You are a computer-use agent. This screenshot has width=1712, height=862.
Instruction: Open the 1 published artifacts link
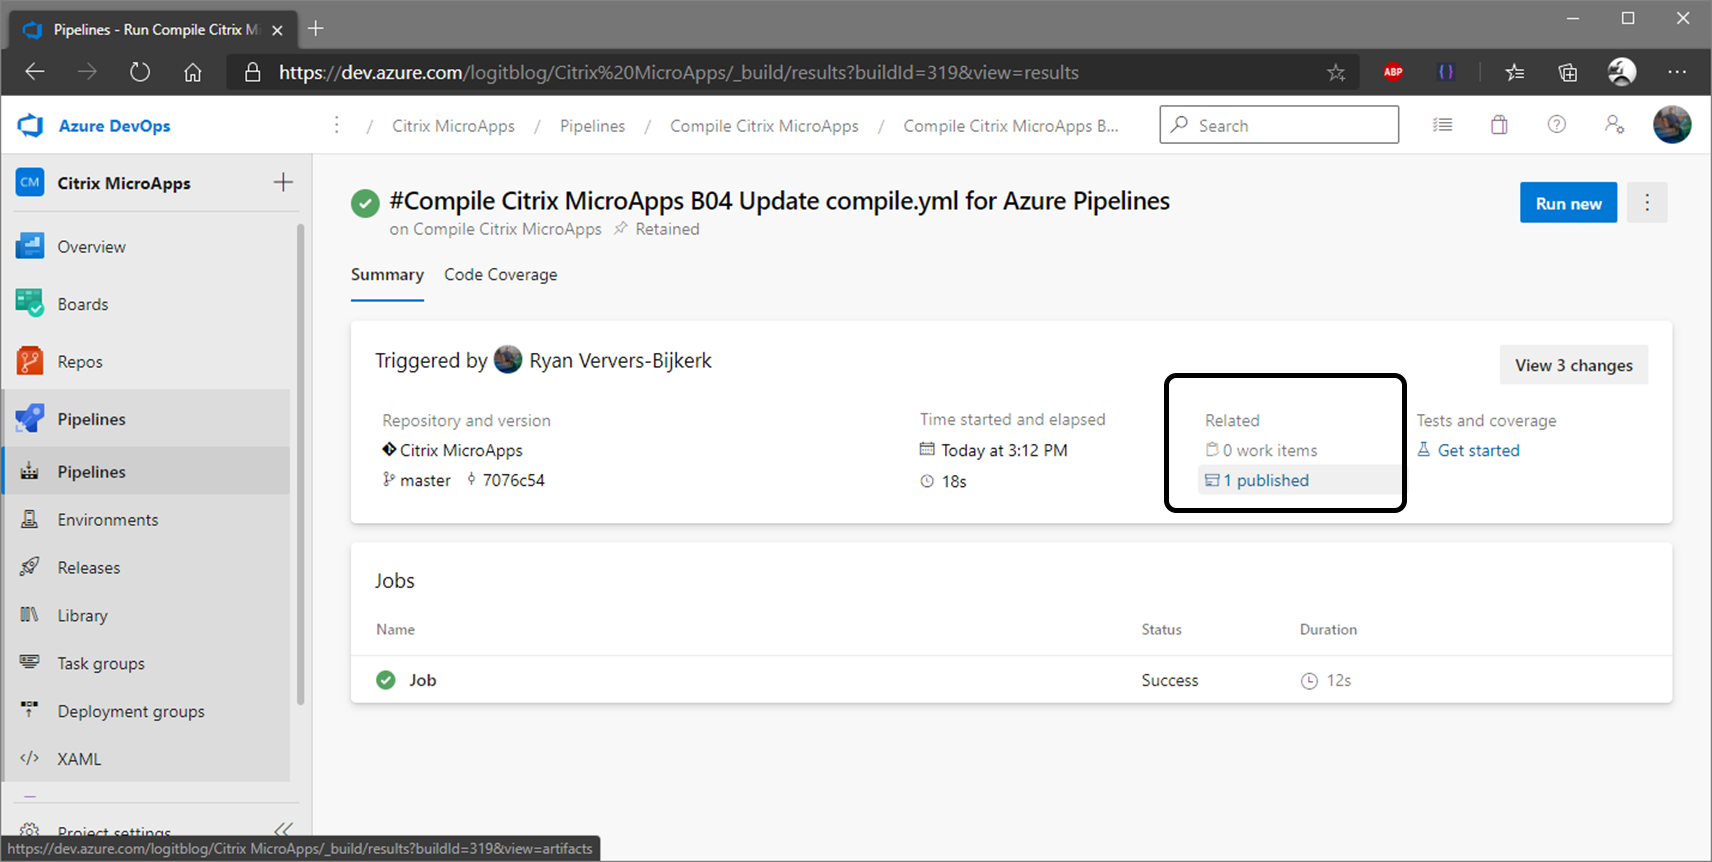click(1257, 480)
